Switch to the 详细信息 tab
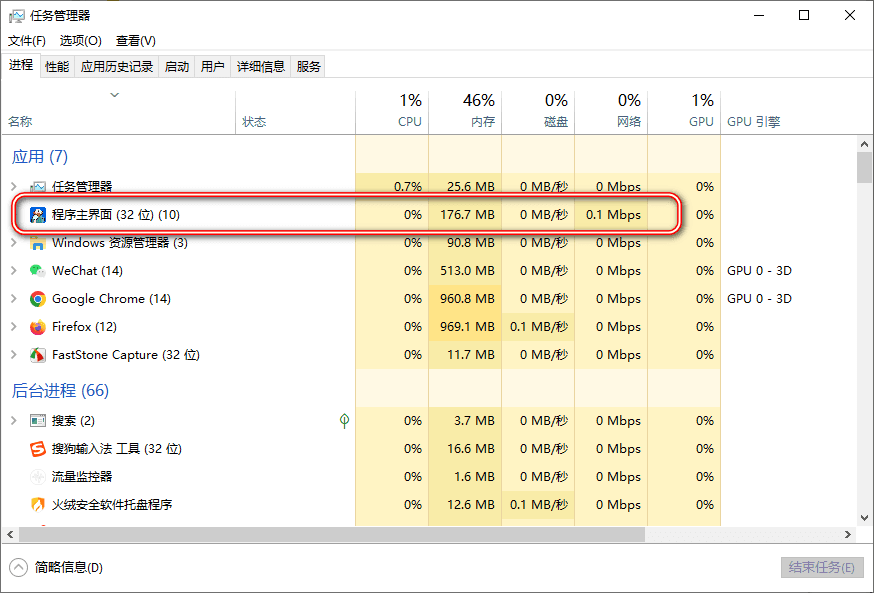Screen dimensions: 874x593 260,66
